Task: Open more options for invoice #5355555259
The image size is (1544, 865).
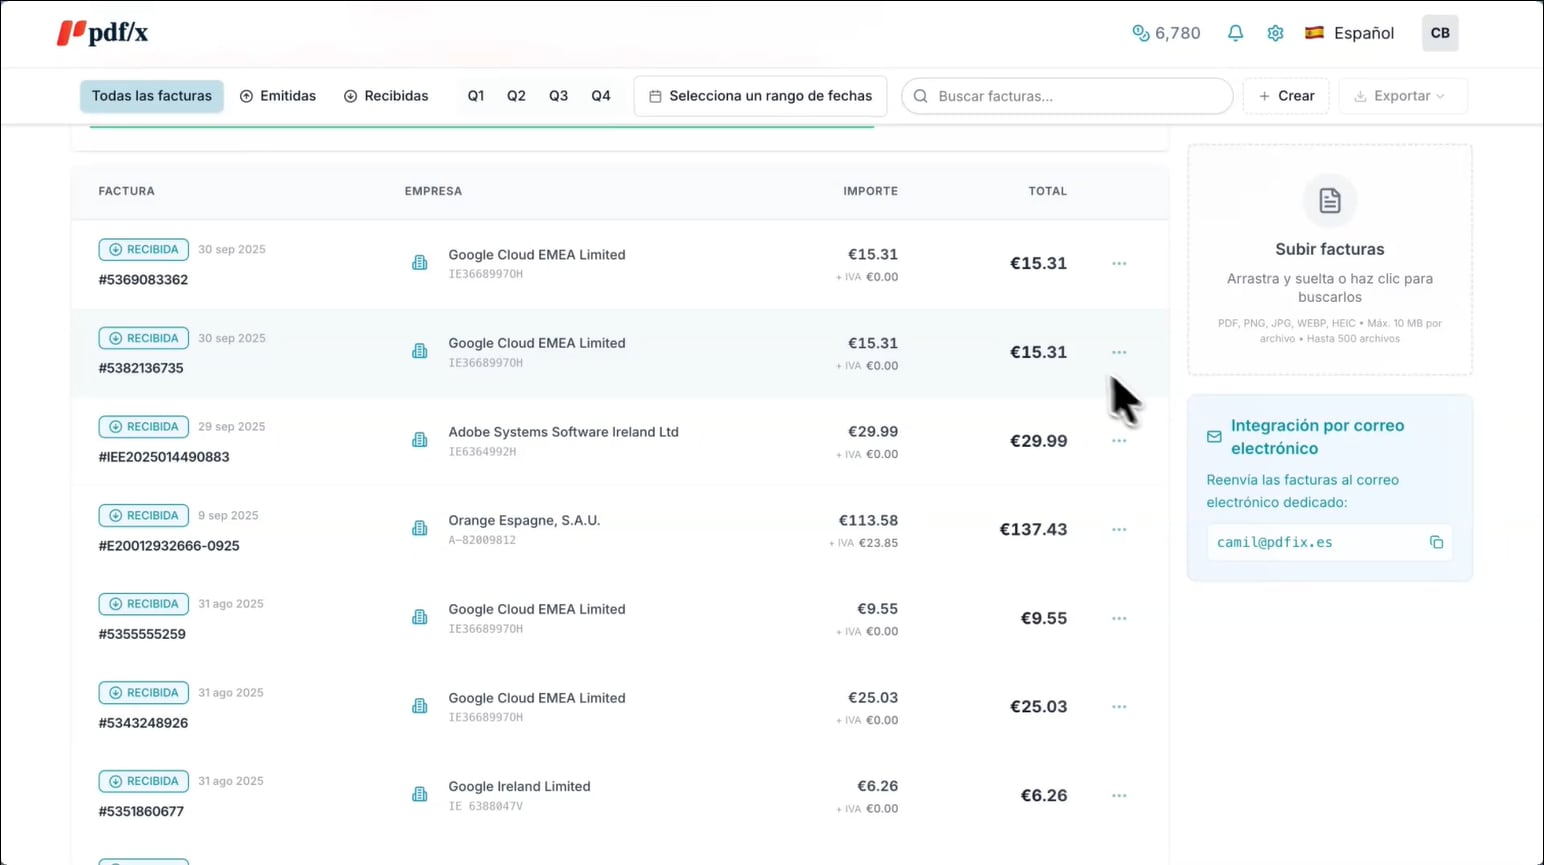Action: pos(1119,619)
